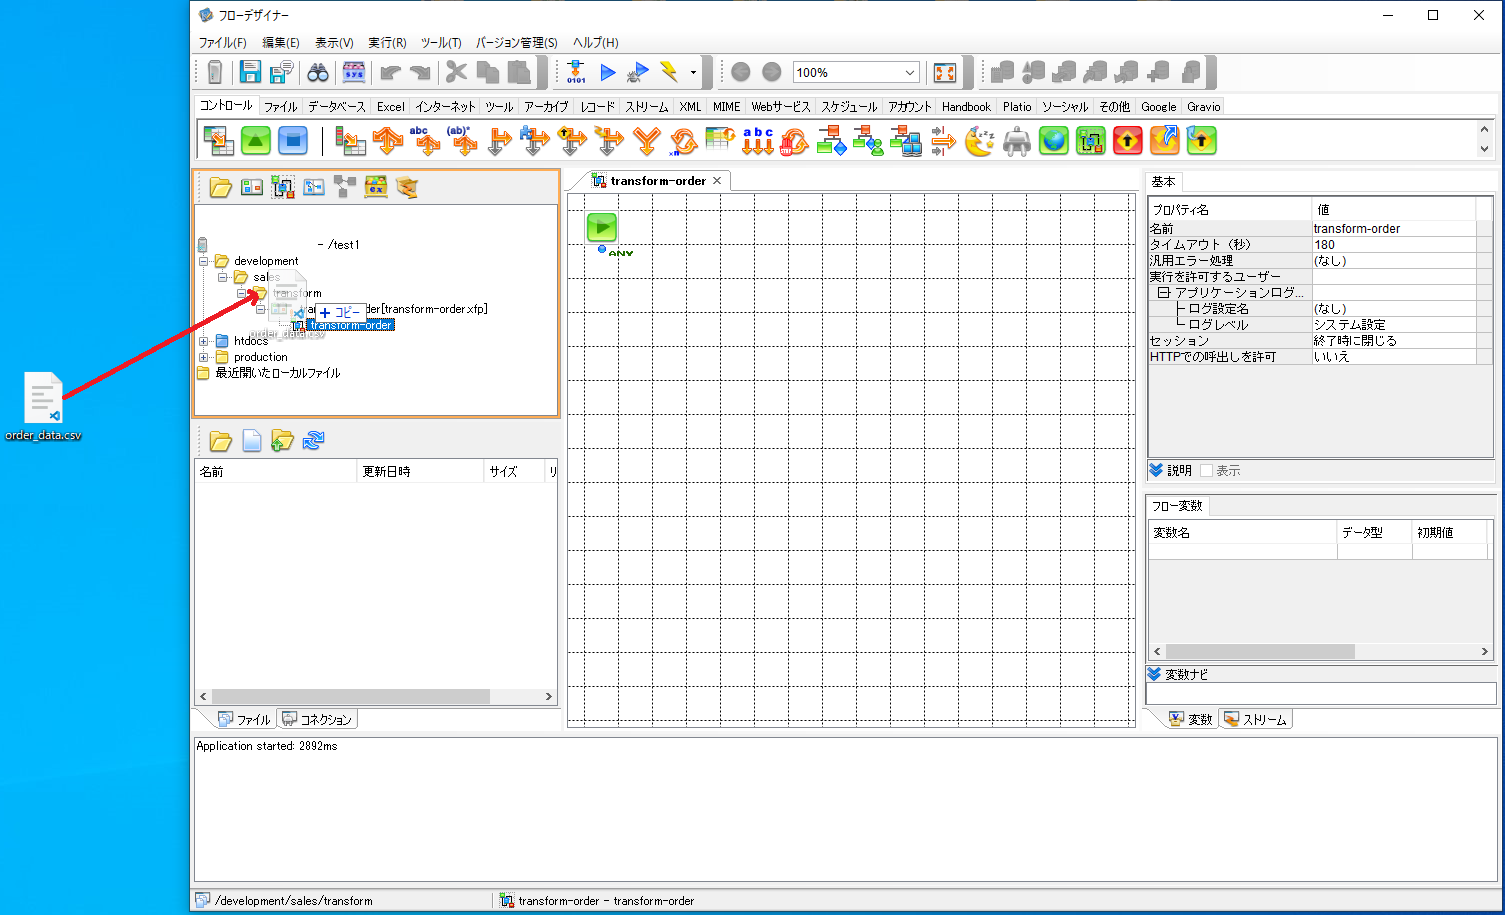The height and width of the screenshot is (915, 1505).
Task: Select the STOP hand loop-break component icon
Action: click(x=794, y=141)
